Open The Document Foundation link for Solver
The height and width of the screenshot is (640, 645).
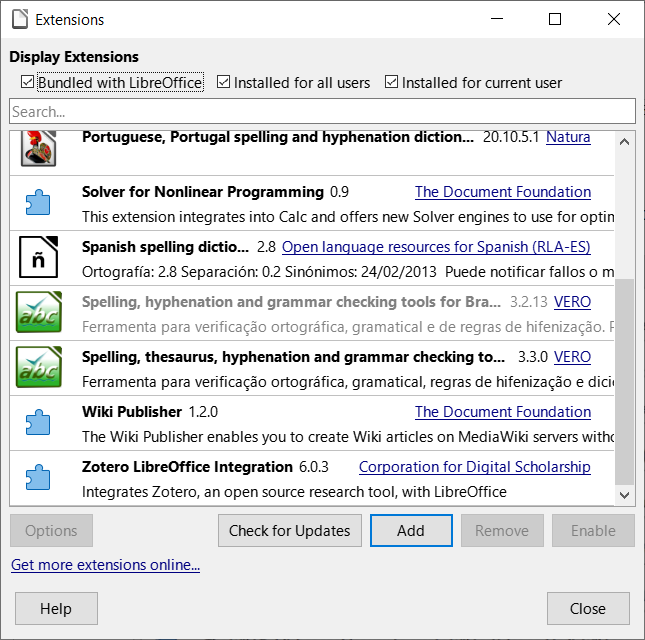(503, 192)
